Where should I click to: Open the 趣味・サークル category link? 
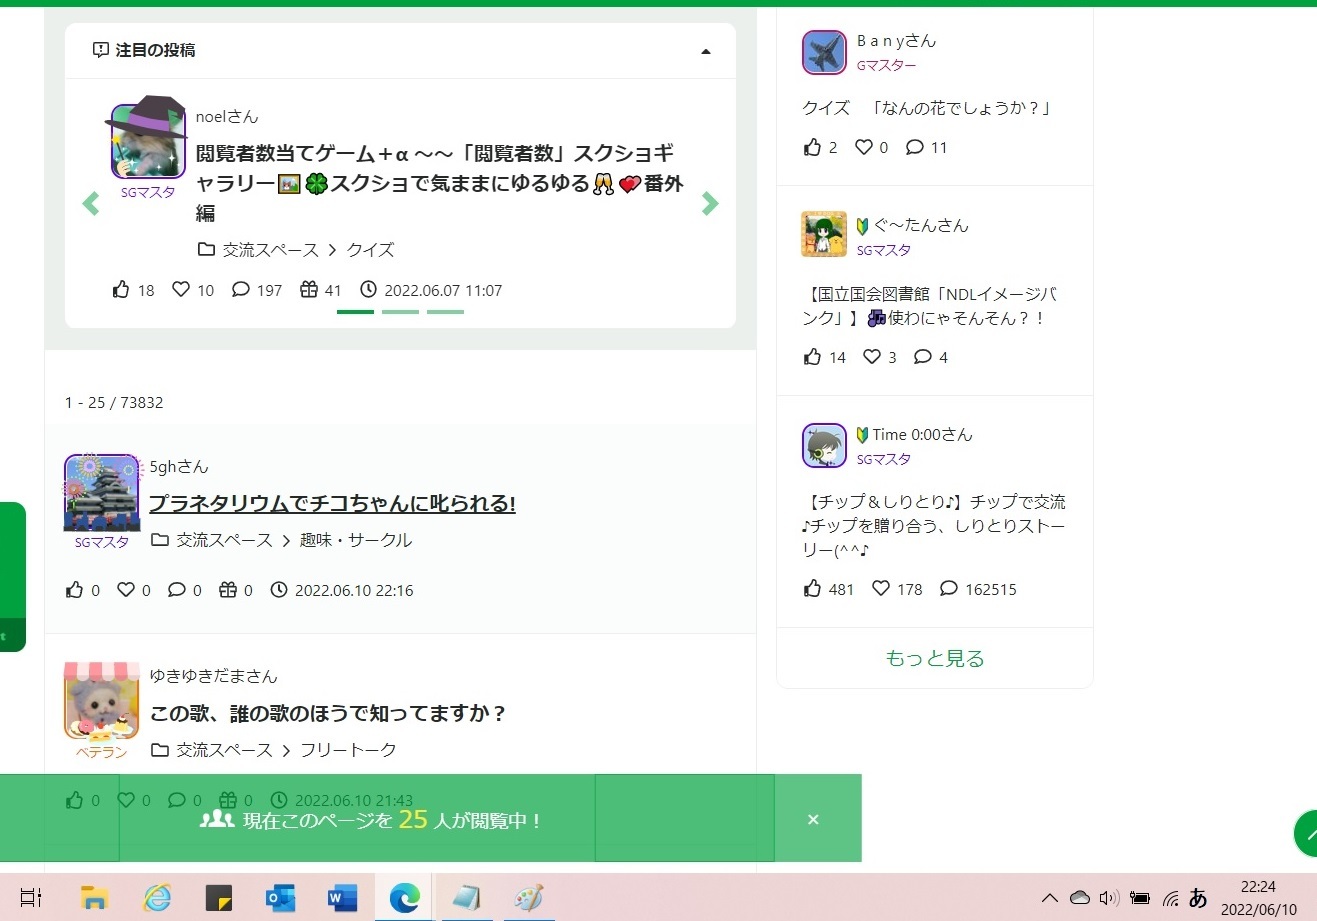pyautogui.click(x=355, y=540)
